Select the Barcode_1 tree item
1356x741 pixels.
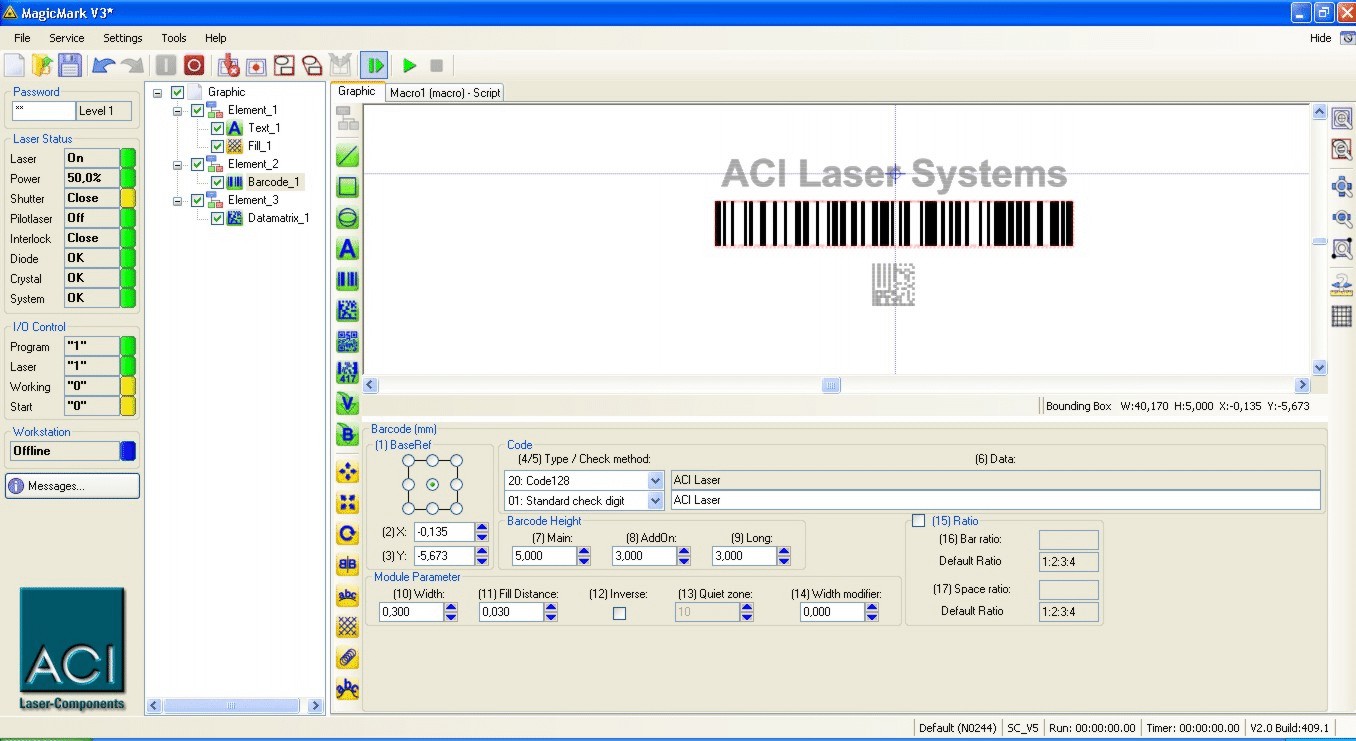point(273,182)
